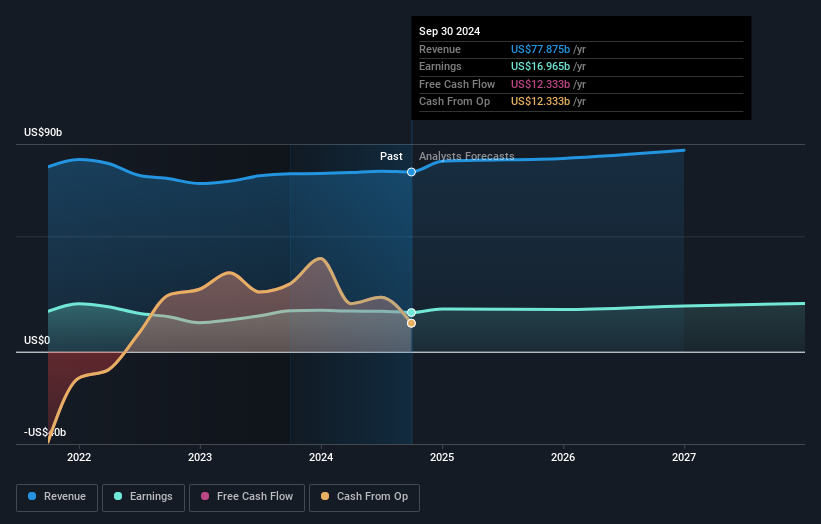The image size is (821, 524).
Task: Click the 2023 x-axis label
Action: [200, 458]
